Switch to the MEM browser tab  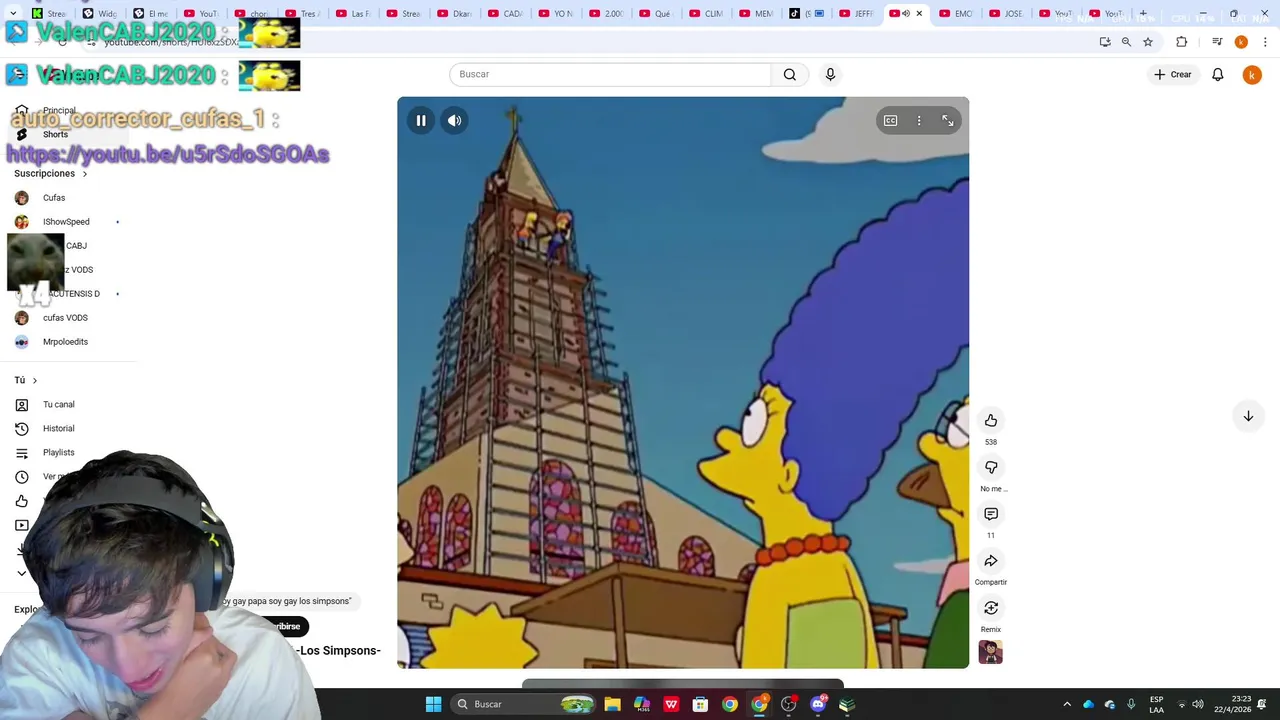(x=756, y=14)
